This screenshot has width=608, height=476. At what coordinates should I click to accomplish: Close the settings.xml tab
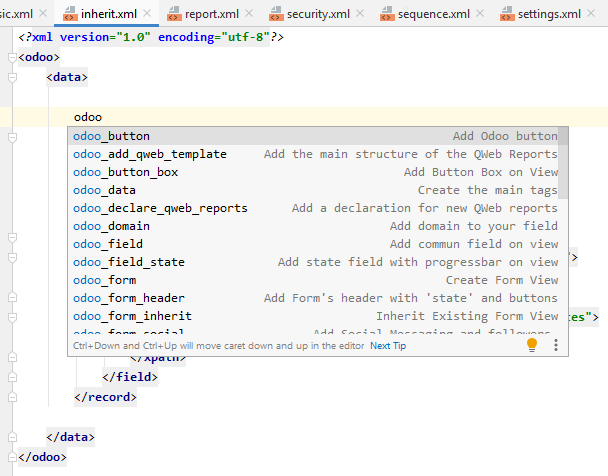click(x=591, y=14)
